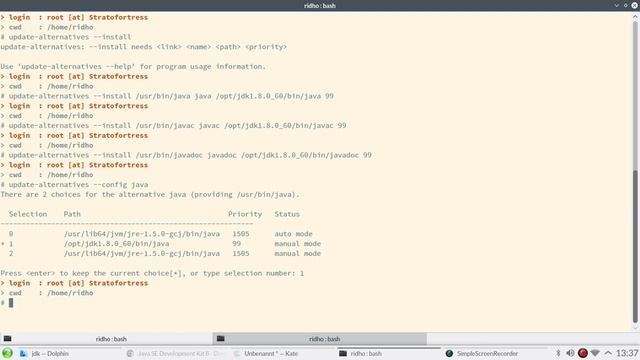The image size is (640, 360).
Task: Click the red recording tray icon
Action: point(582,353)
